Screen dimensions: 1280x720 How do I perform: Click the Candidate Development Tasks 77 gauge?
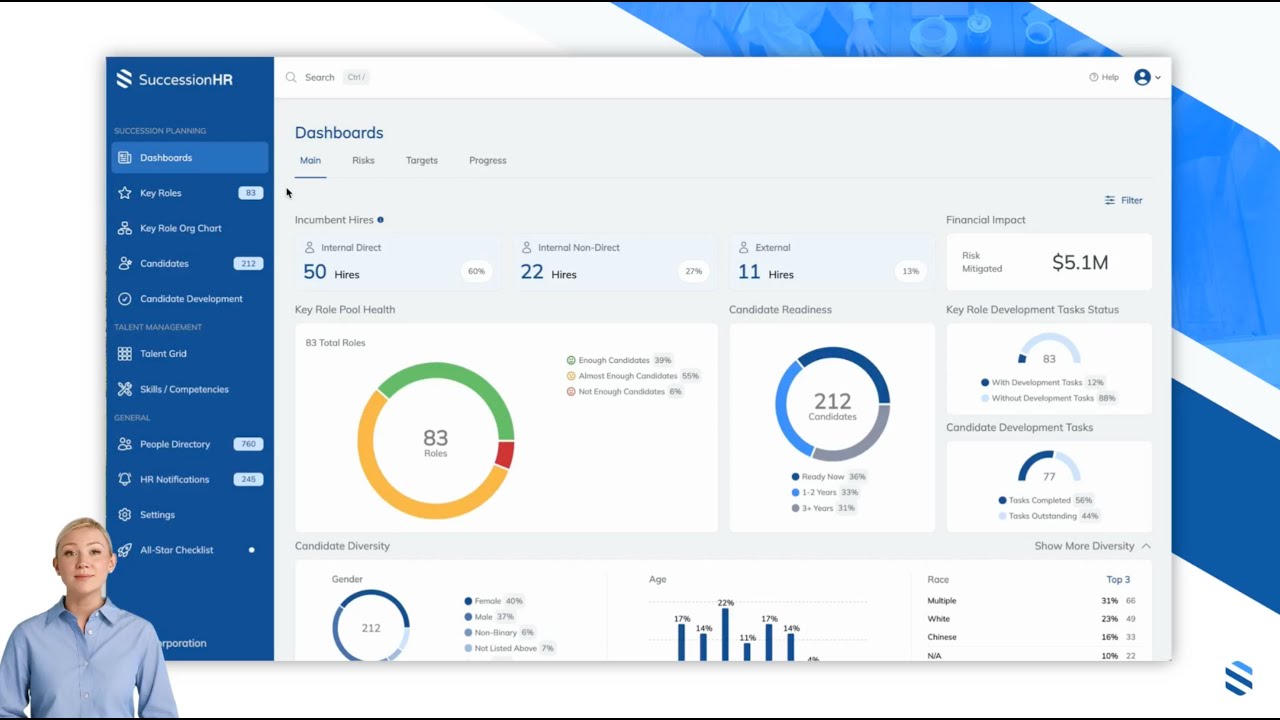1049,468
